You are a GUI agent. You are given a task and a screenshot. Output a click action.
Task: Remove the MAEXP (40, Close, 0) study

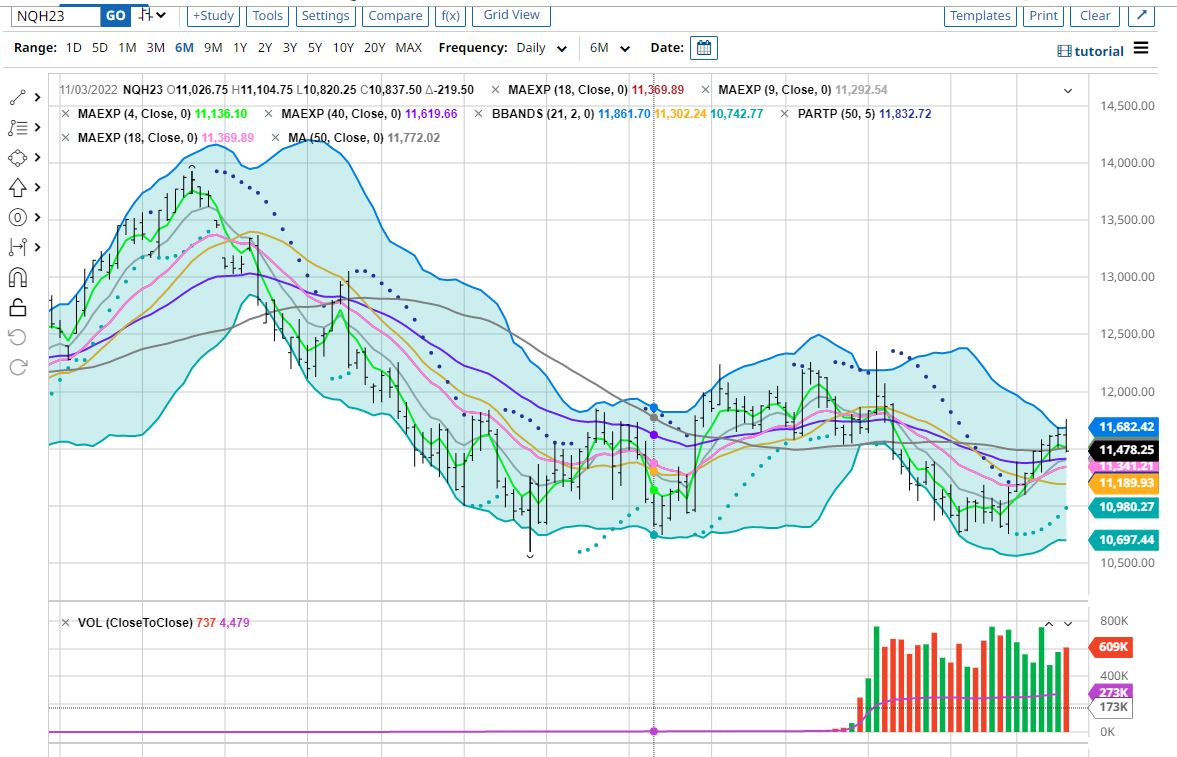coord(269,114)
